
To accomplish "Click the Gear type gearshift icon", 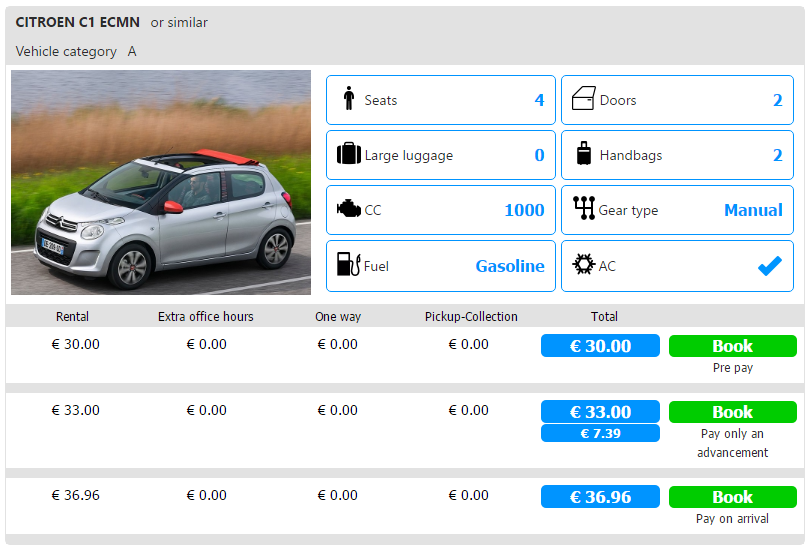I will (x=584, y=208).
